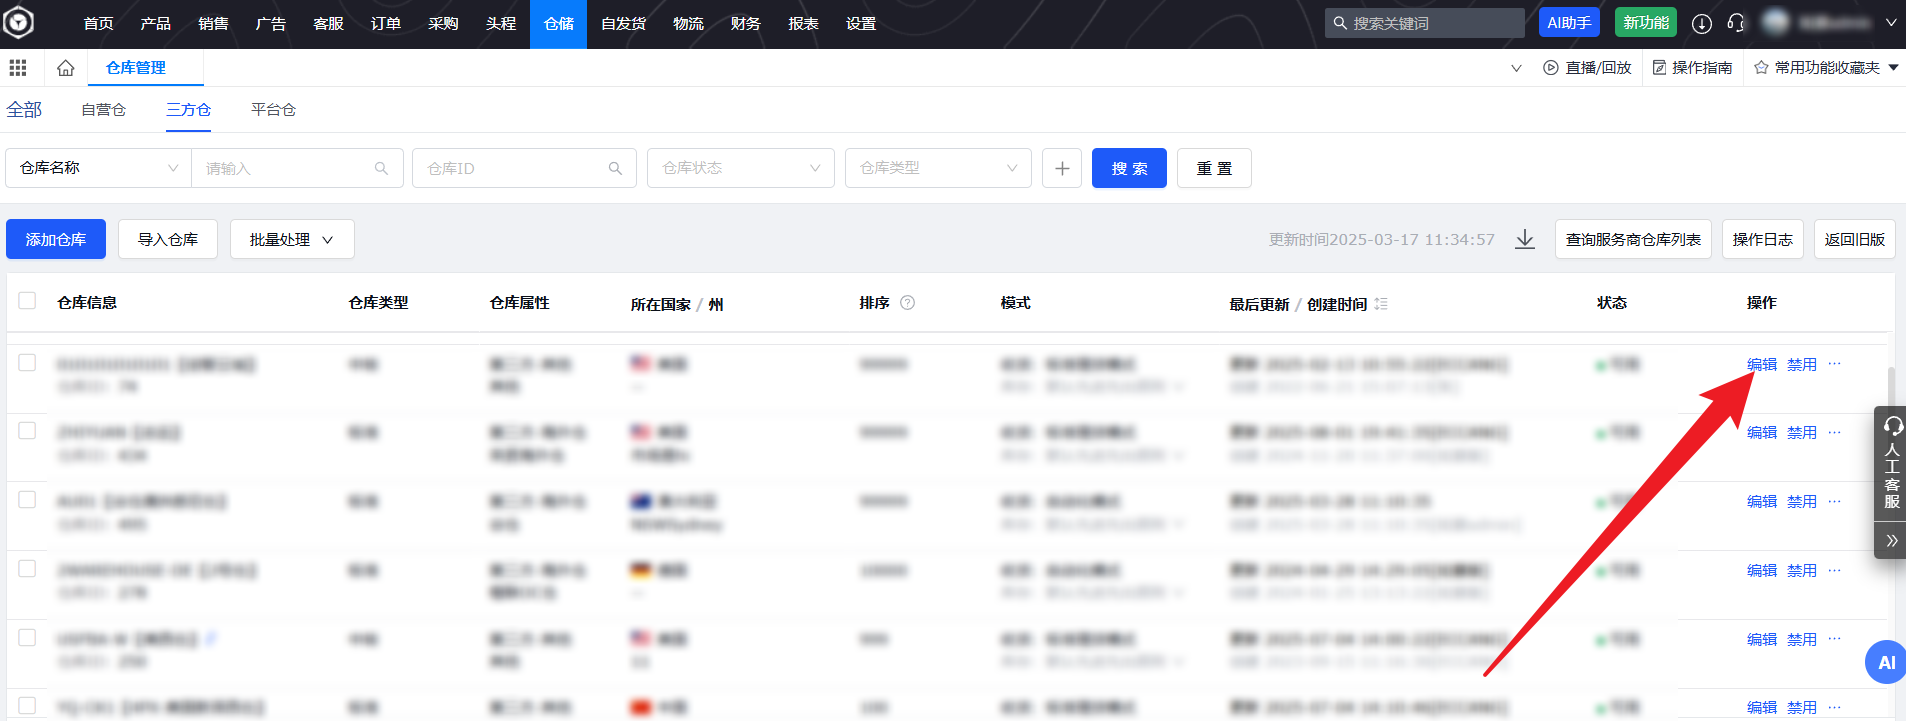Click the export download icon beside update time

(x=1525, y=240)
